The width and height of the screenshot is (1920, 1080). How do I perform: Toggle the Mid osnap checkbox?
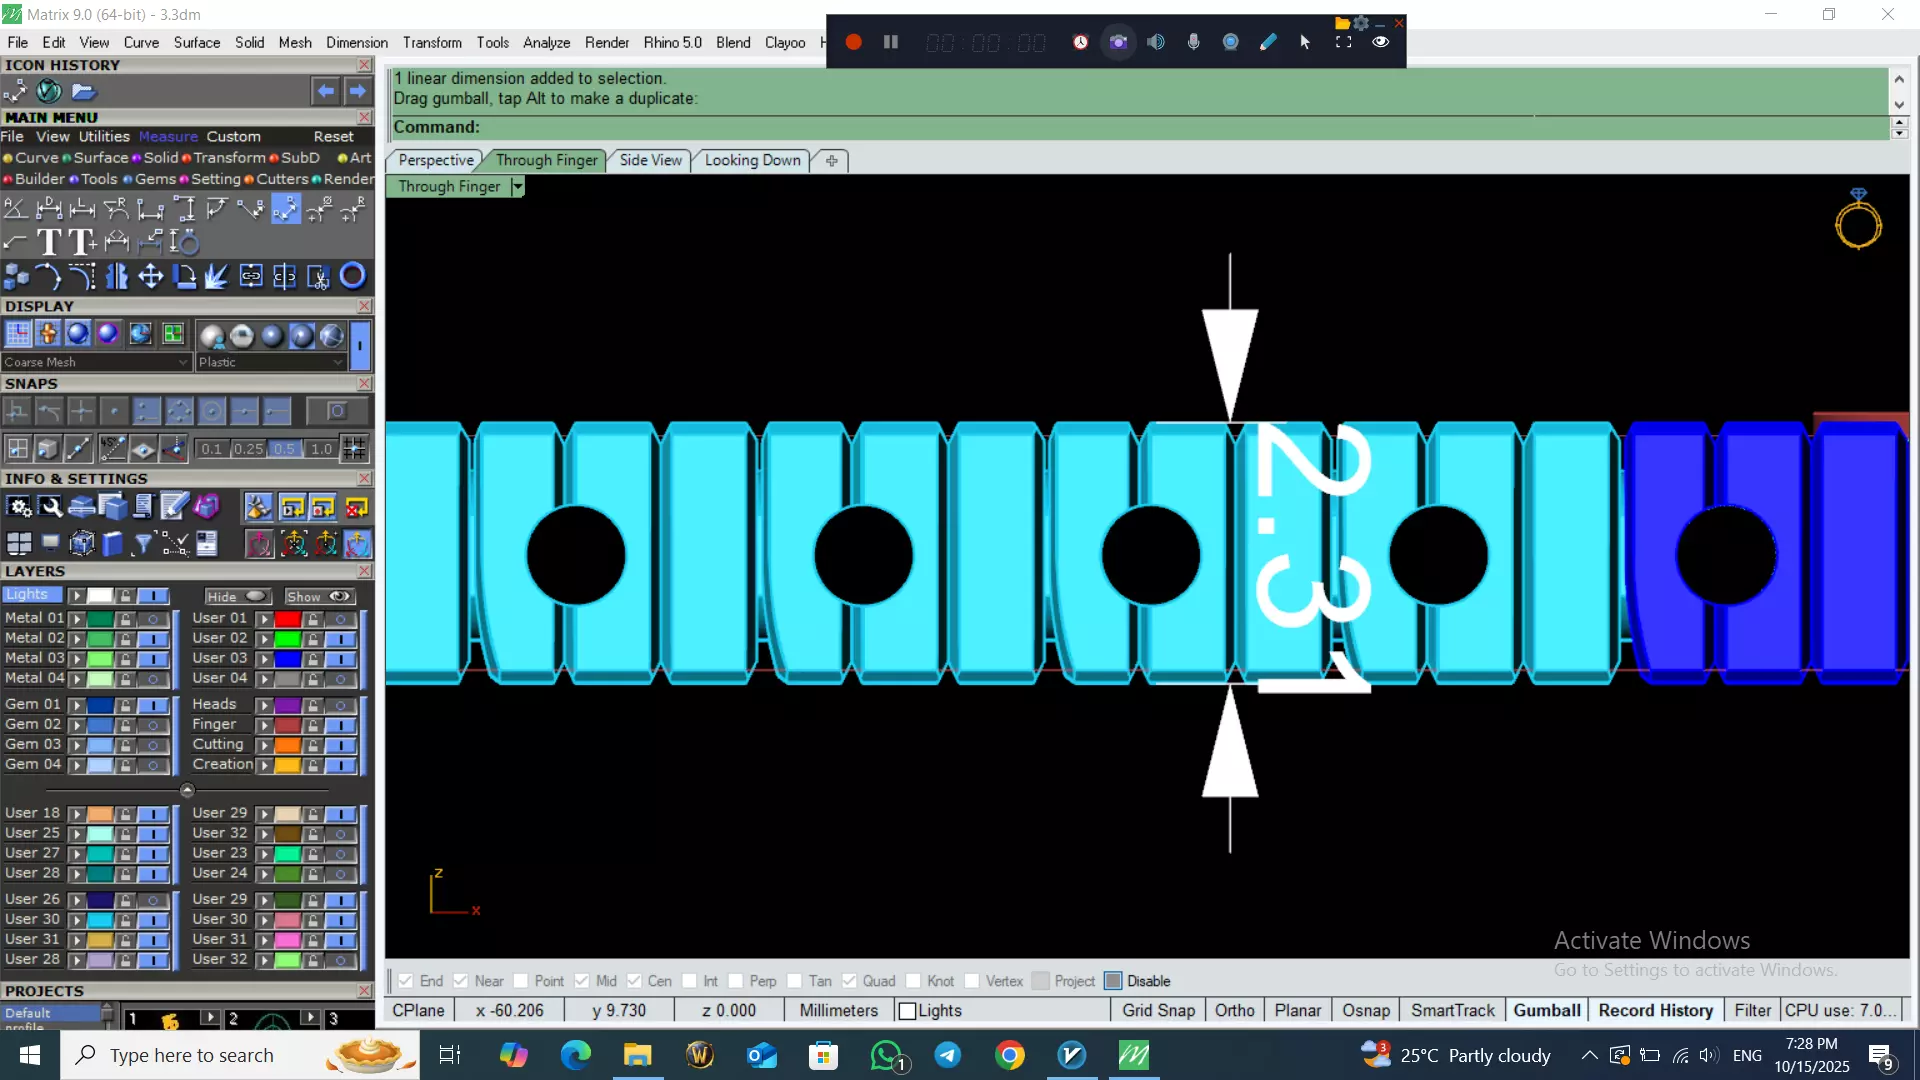click(582, 981)
